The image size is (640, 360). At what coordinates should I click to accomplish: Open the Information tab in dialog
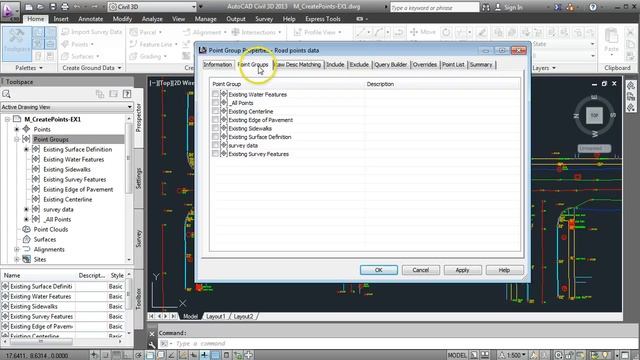(218, 64)
